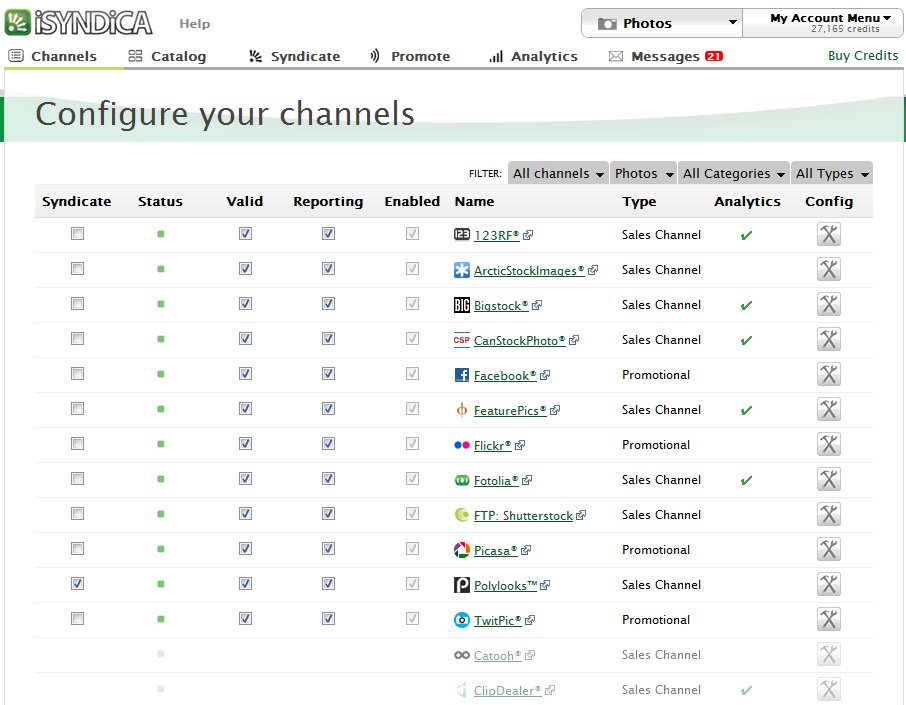Screen dimensions: 906x705
Task: Click external link icon next to Flickr
Action: pyautogui.click(x=520, y=445)
